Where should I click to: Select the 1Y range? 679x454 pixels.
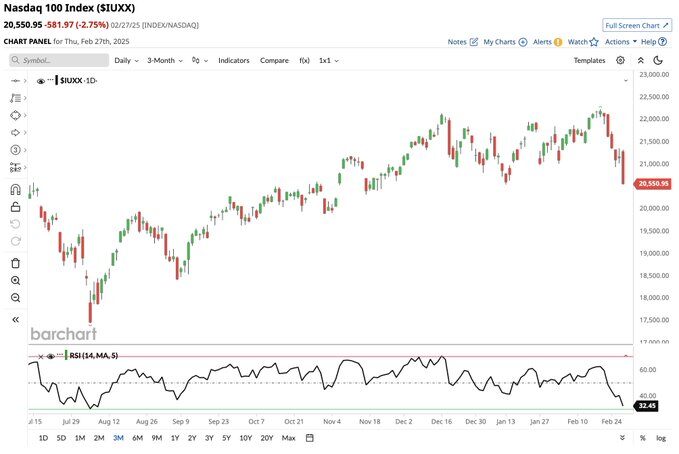(175, 438)
